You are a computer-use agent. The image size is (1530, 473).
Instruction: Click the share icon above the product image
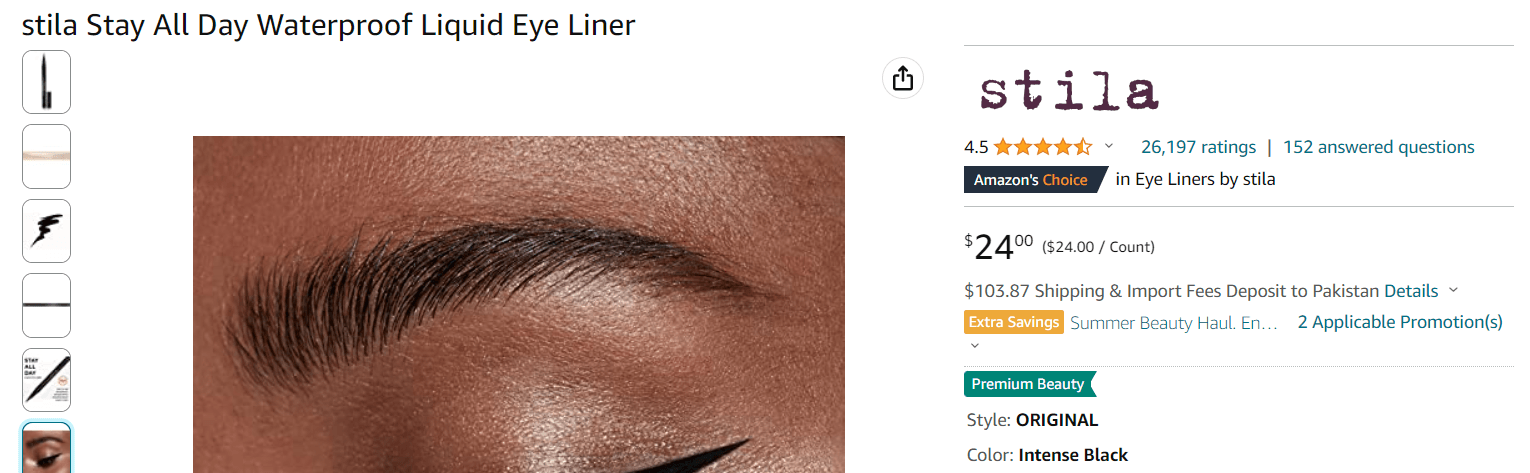pyautogui.click(x=902, y=78)
